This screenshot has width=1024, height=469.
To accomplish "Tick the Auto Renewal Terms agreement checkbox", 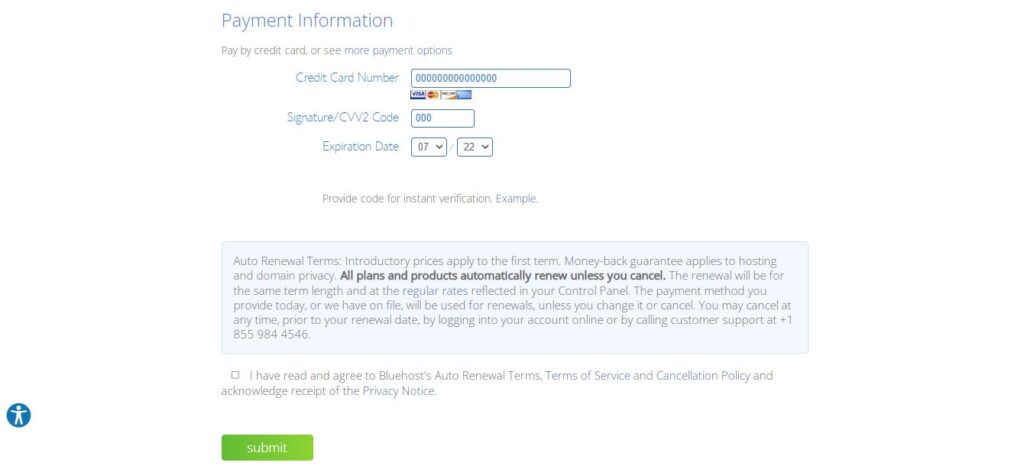I will [x=235, y=375].
